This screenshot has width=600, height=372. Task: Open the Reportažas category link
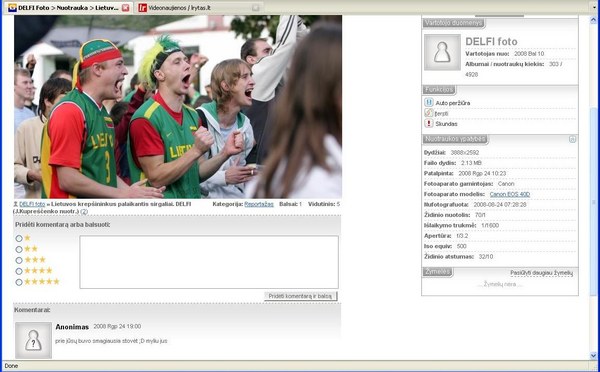pos(259,204)
